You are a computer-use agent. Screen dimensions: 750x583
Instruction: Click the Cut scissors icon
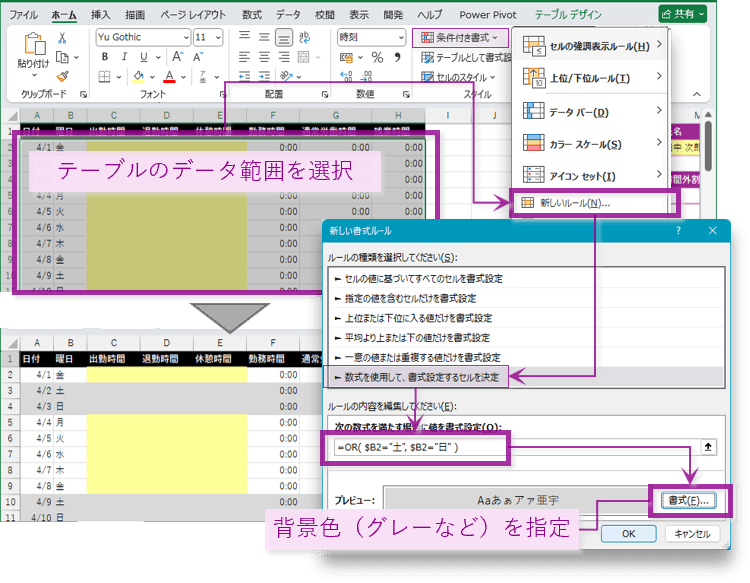pyautogui.click(x=63, y=37)
